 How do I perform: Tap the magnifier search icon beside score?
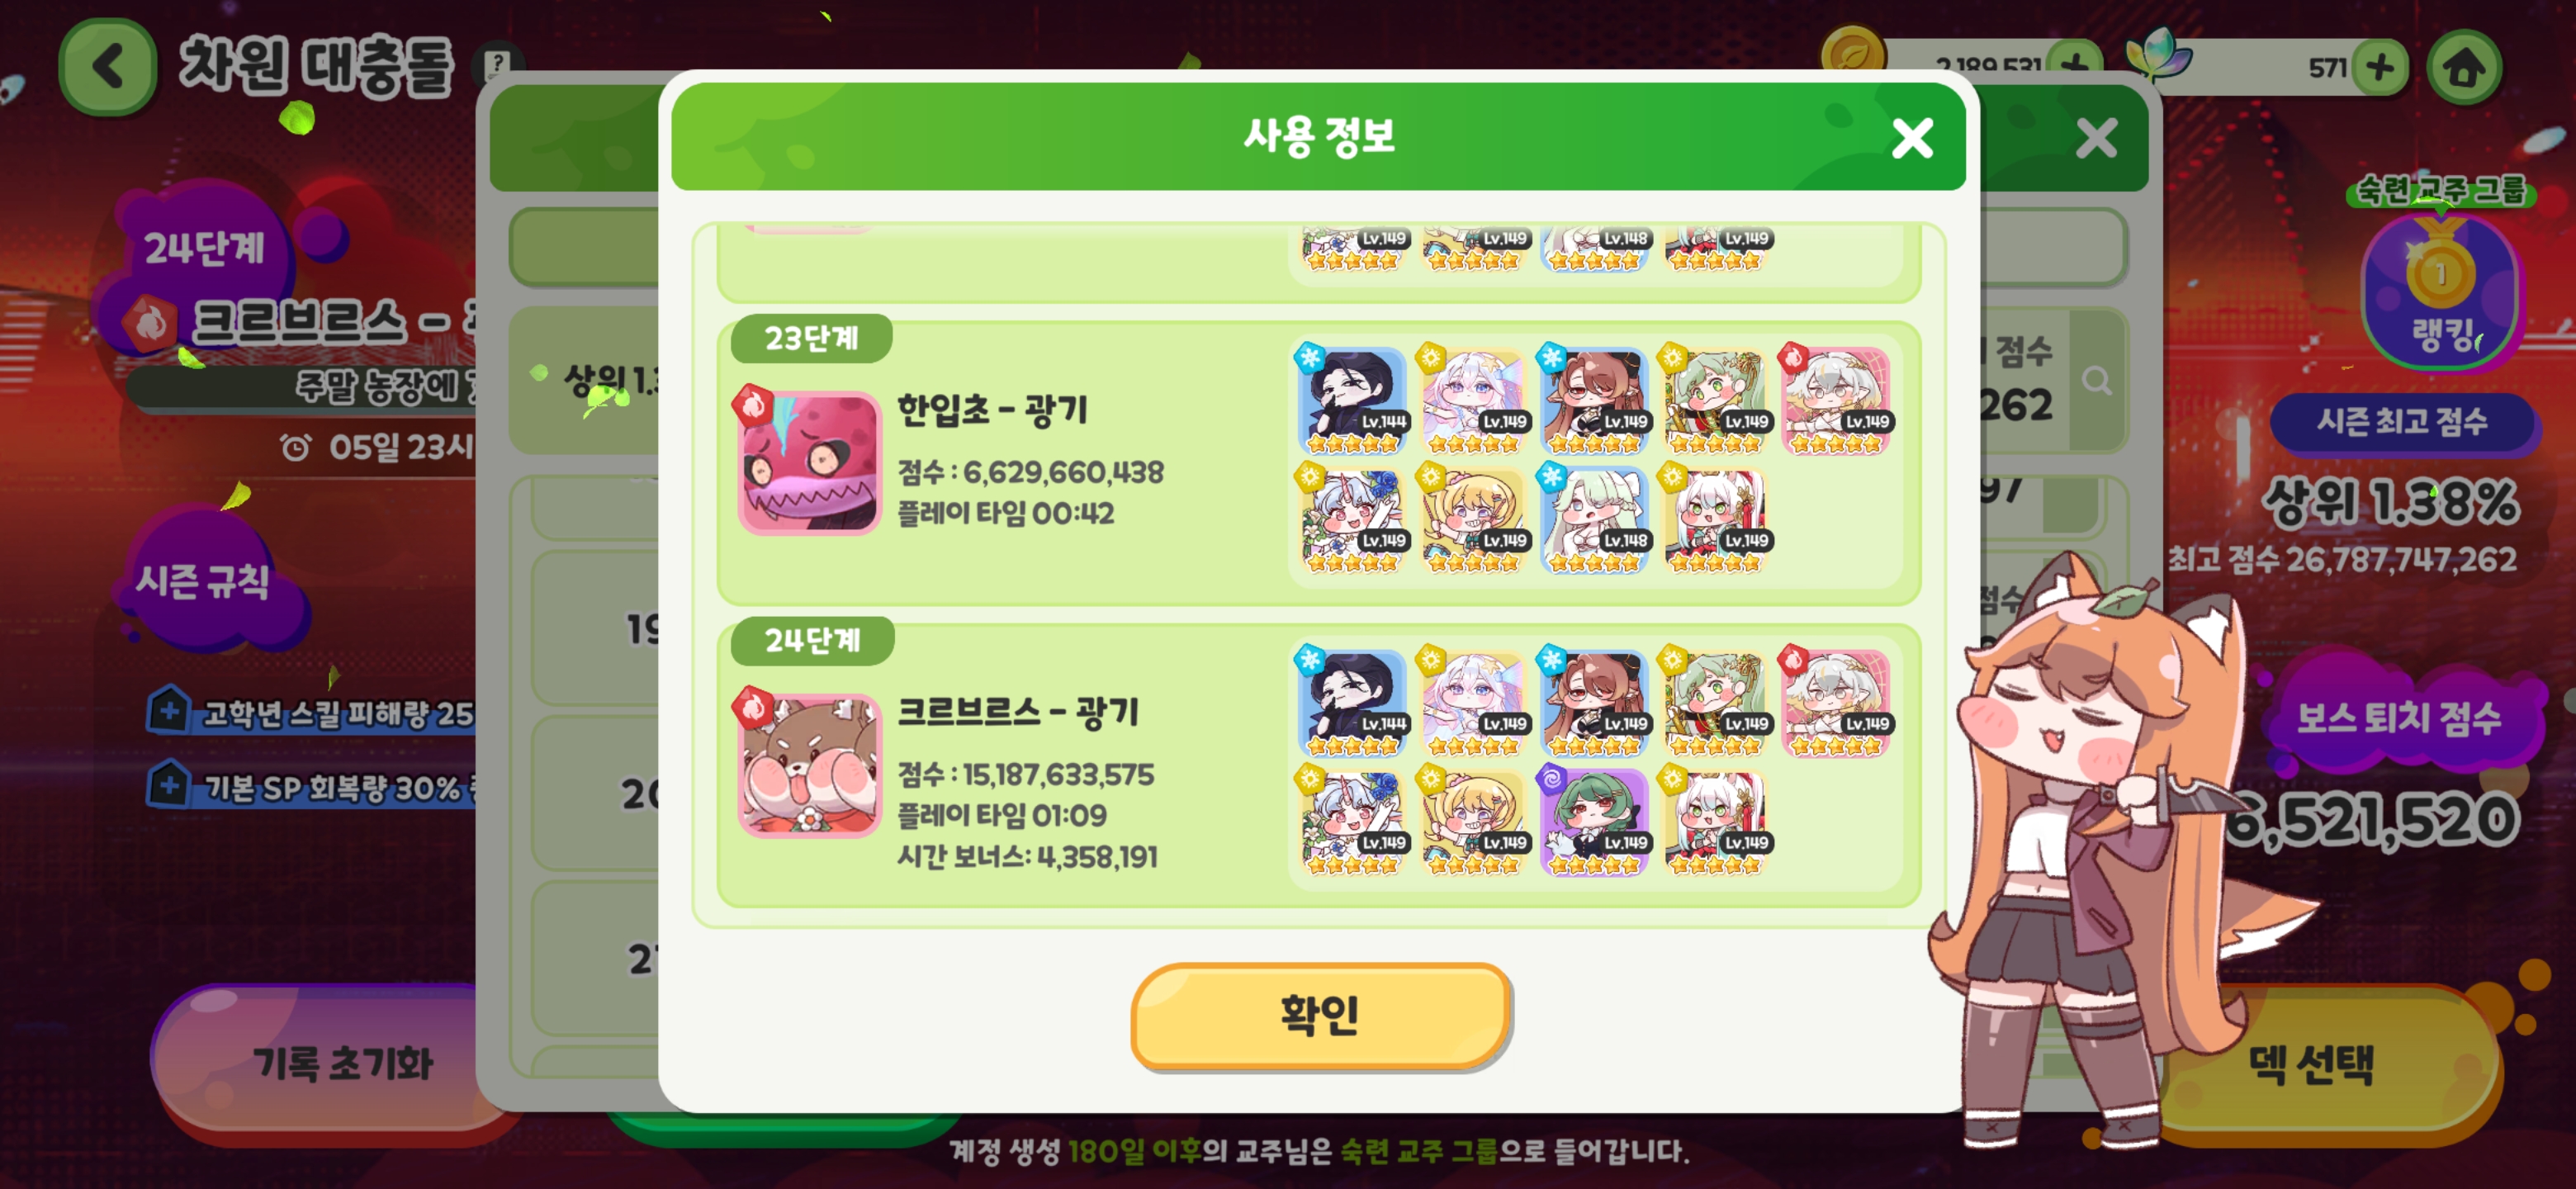coord(2096,380)
